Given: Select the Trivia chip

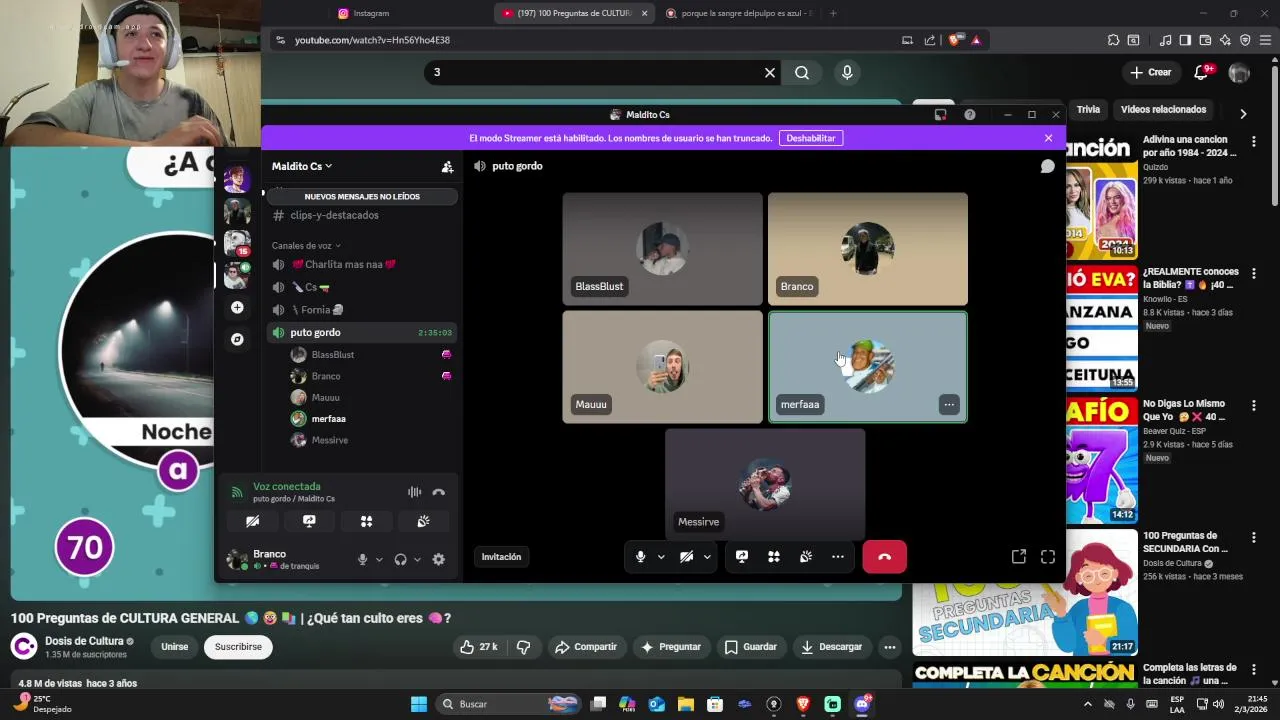Looking at the screenshot, I should (1088, 110).
